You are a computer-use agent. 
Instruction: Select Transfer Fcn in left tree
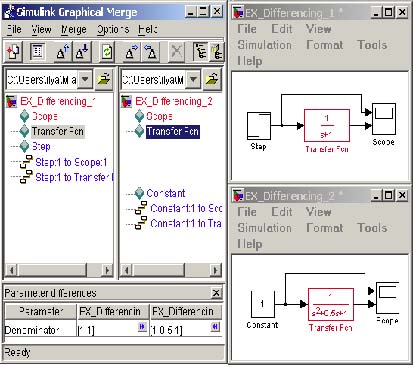click(x=58, y=131)
